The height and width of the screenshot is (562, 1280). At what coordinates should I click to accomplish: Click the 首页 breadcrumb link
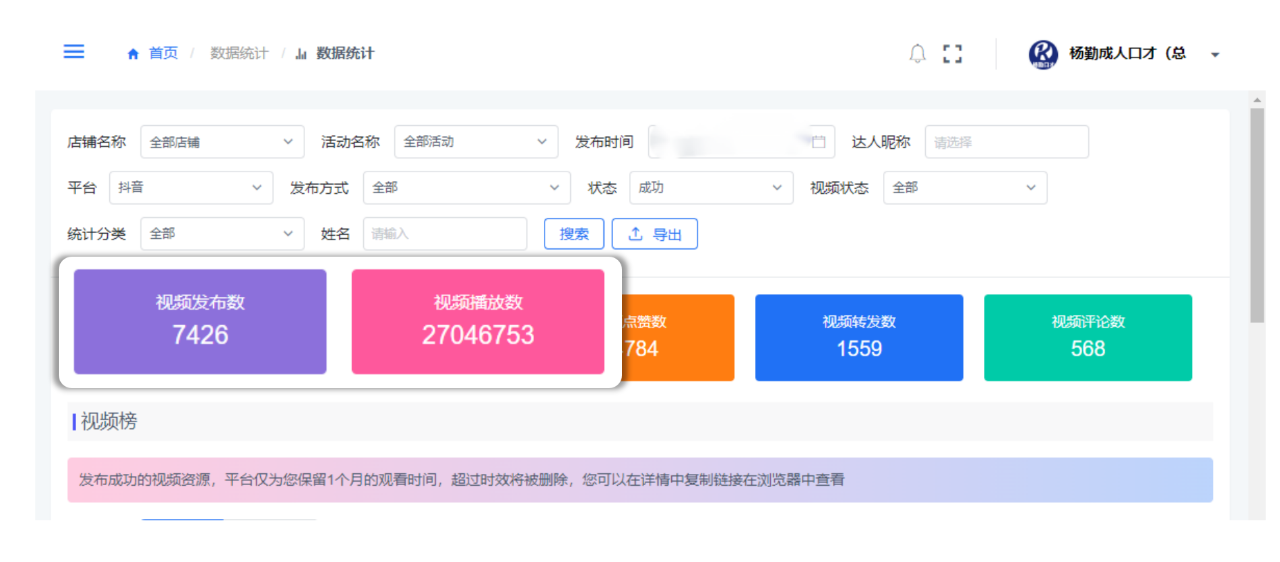(163, 53)
